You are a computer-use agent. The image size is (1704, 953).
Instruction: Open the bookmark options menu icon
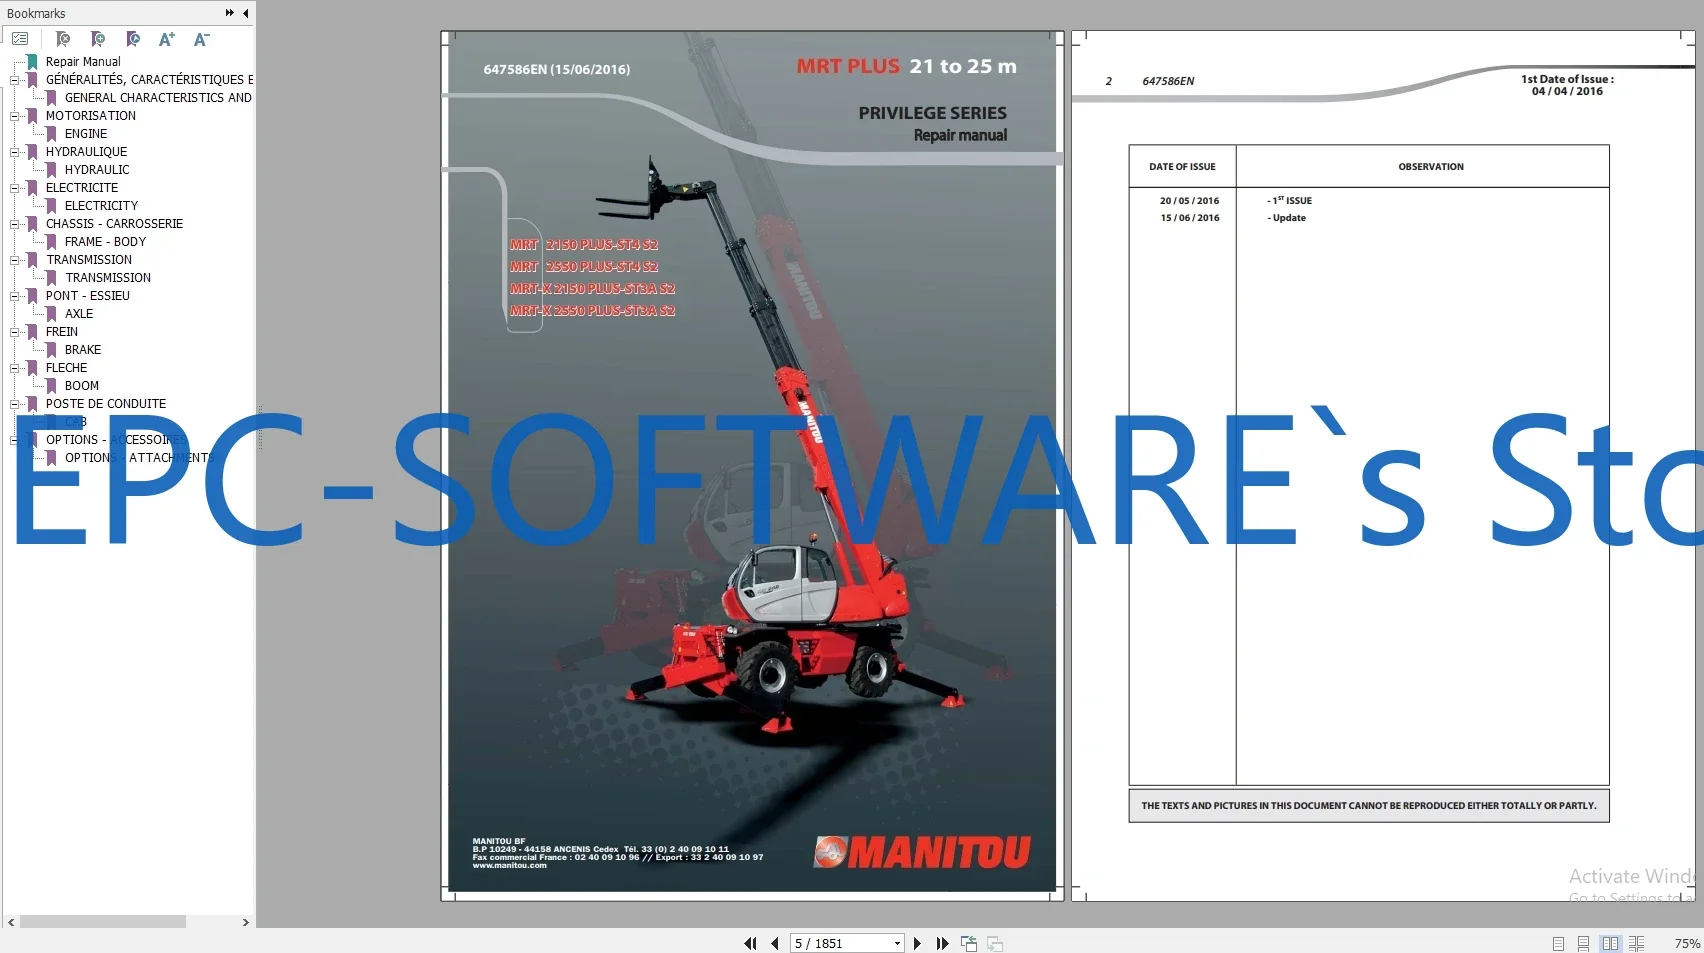point(20,39)
